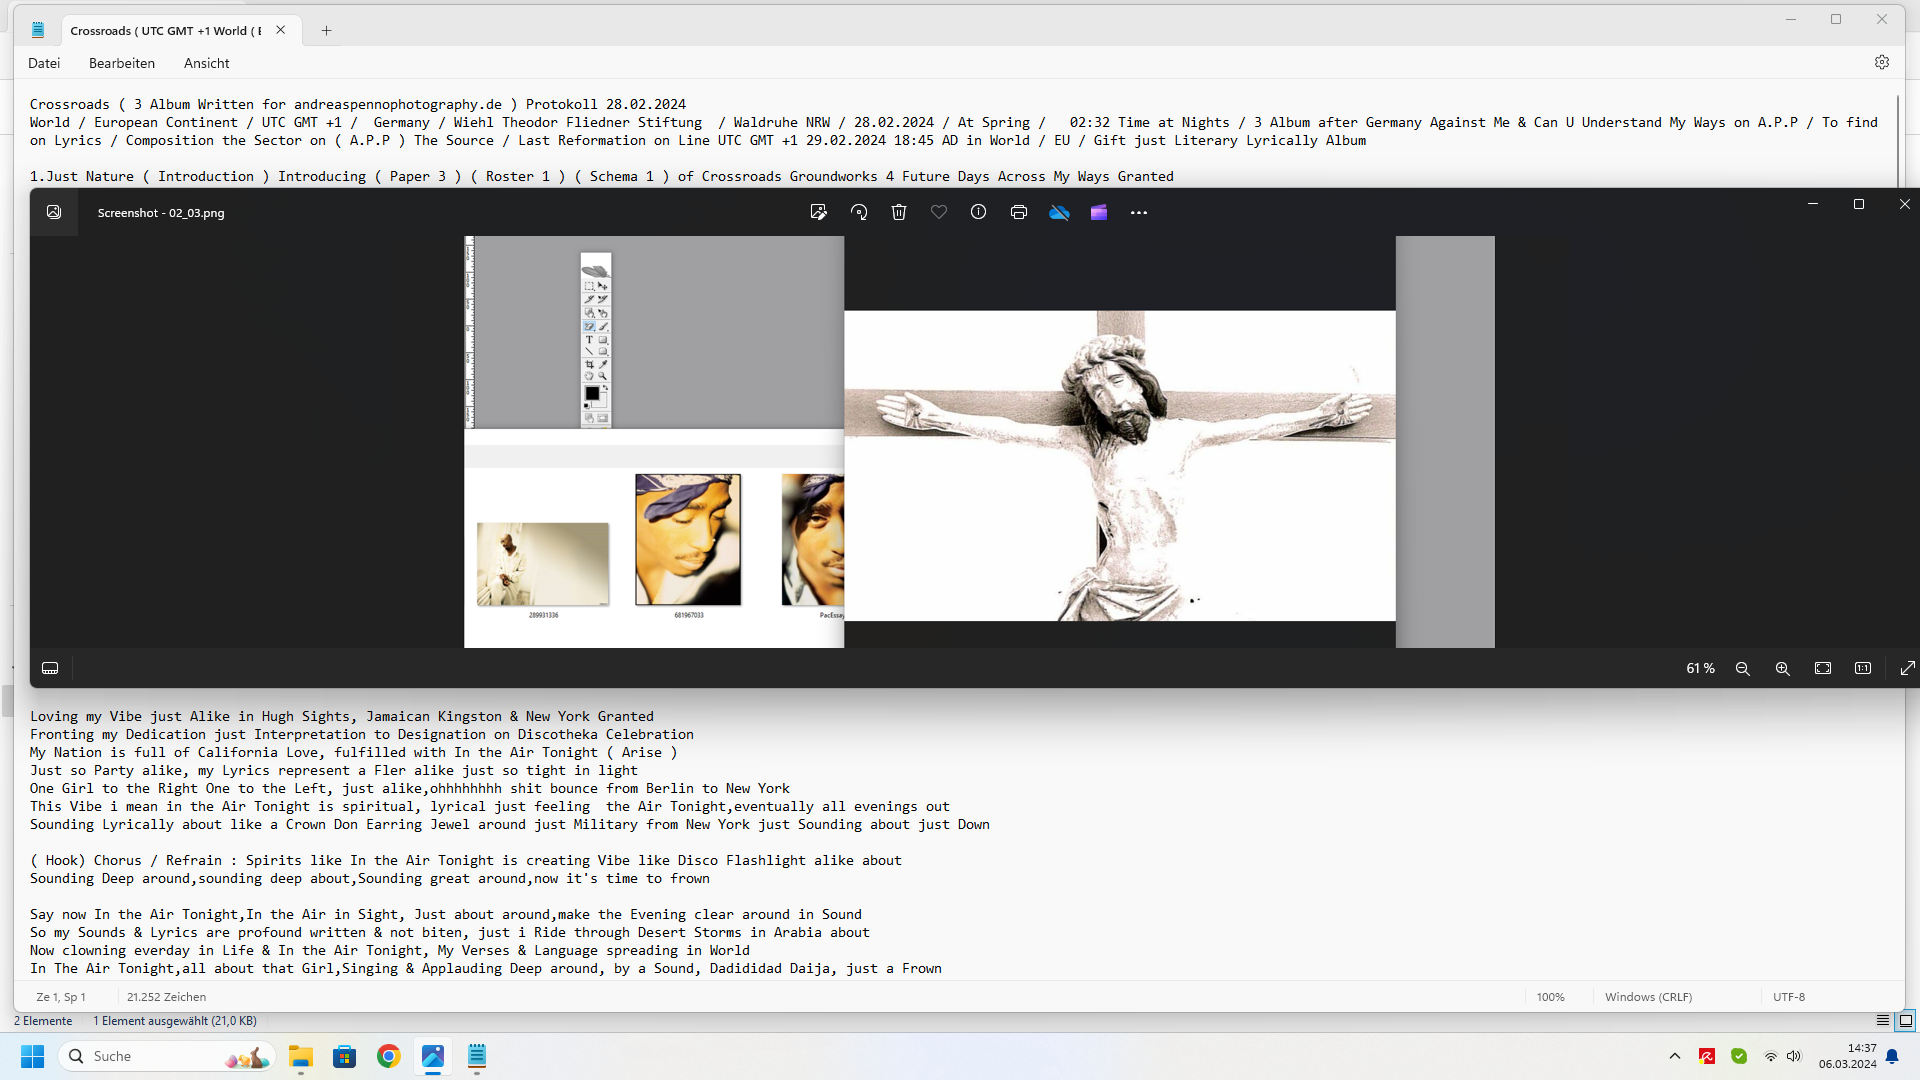Open the notifications bell
This screenshot has height=1080, width=1920.
pos(1892,1057)
